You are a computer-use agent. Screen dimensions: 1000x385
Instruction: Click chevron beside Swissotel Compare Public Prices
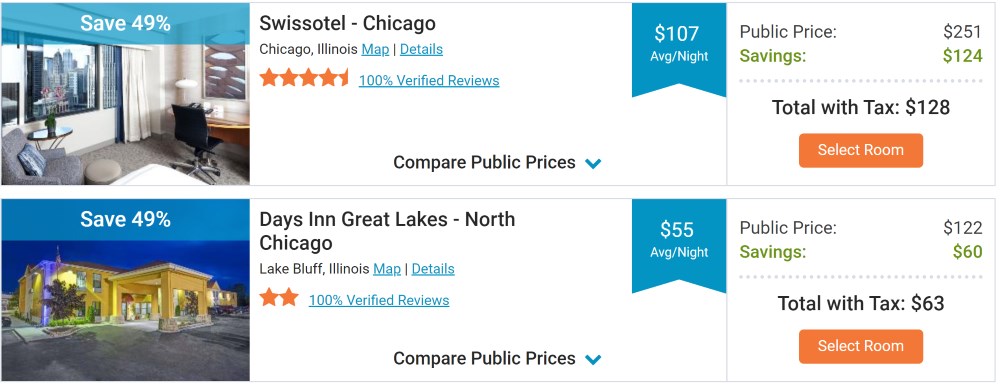(x=593, y=164)
